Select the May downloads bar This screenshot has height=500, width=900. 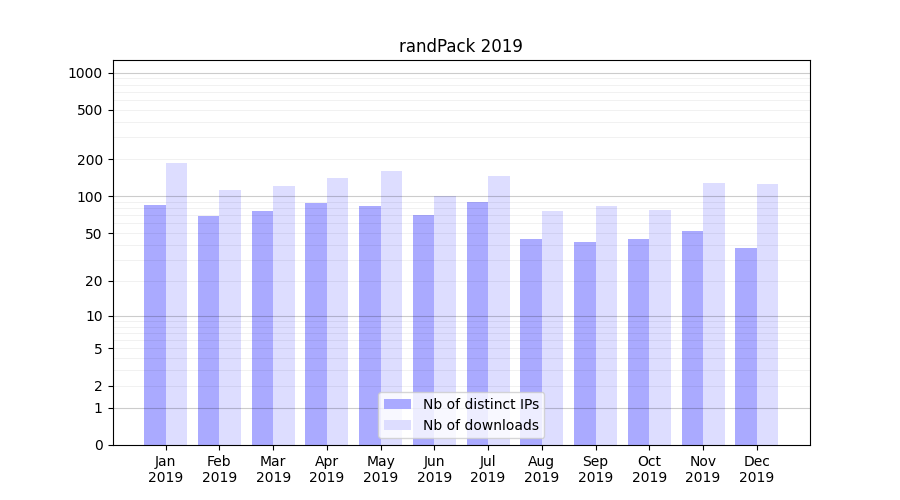[391, 308]
